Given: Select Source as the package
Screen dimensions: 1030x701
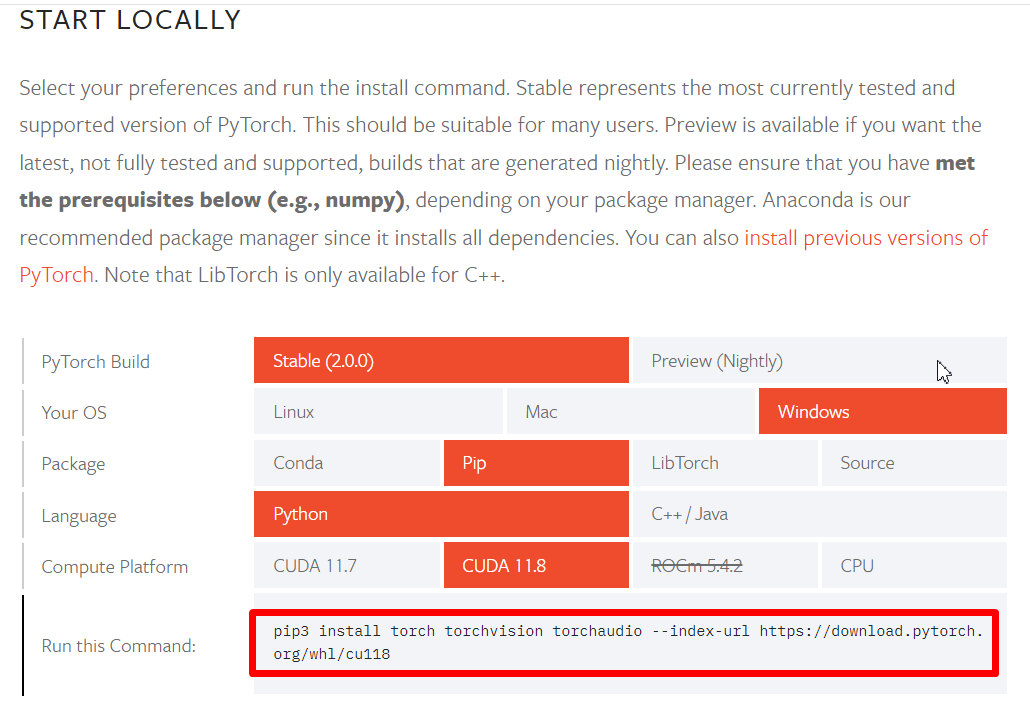Looking at the screenshot, I should (913, 463).
